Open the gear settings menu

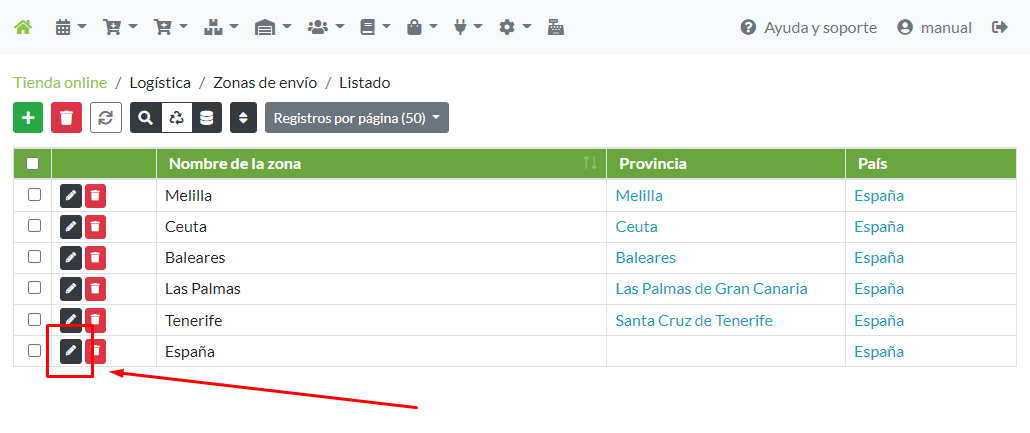tap(516, 28)
